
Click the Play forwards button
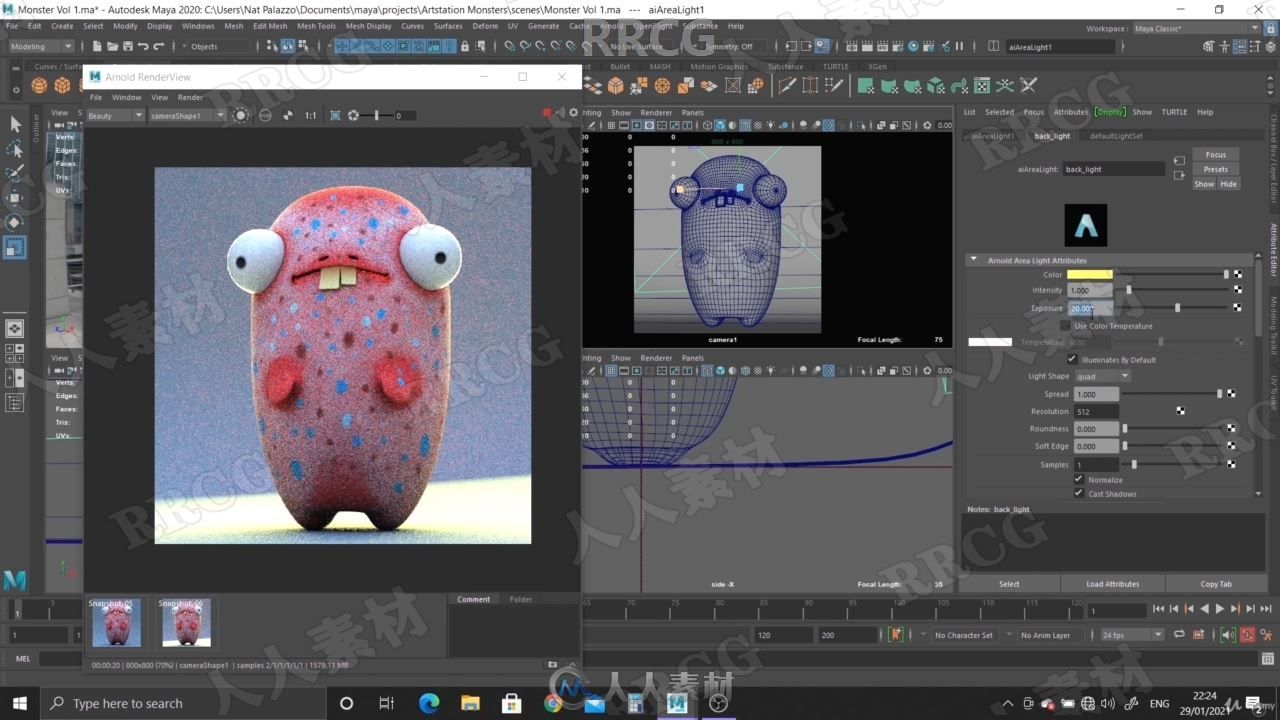(1219, 609)
